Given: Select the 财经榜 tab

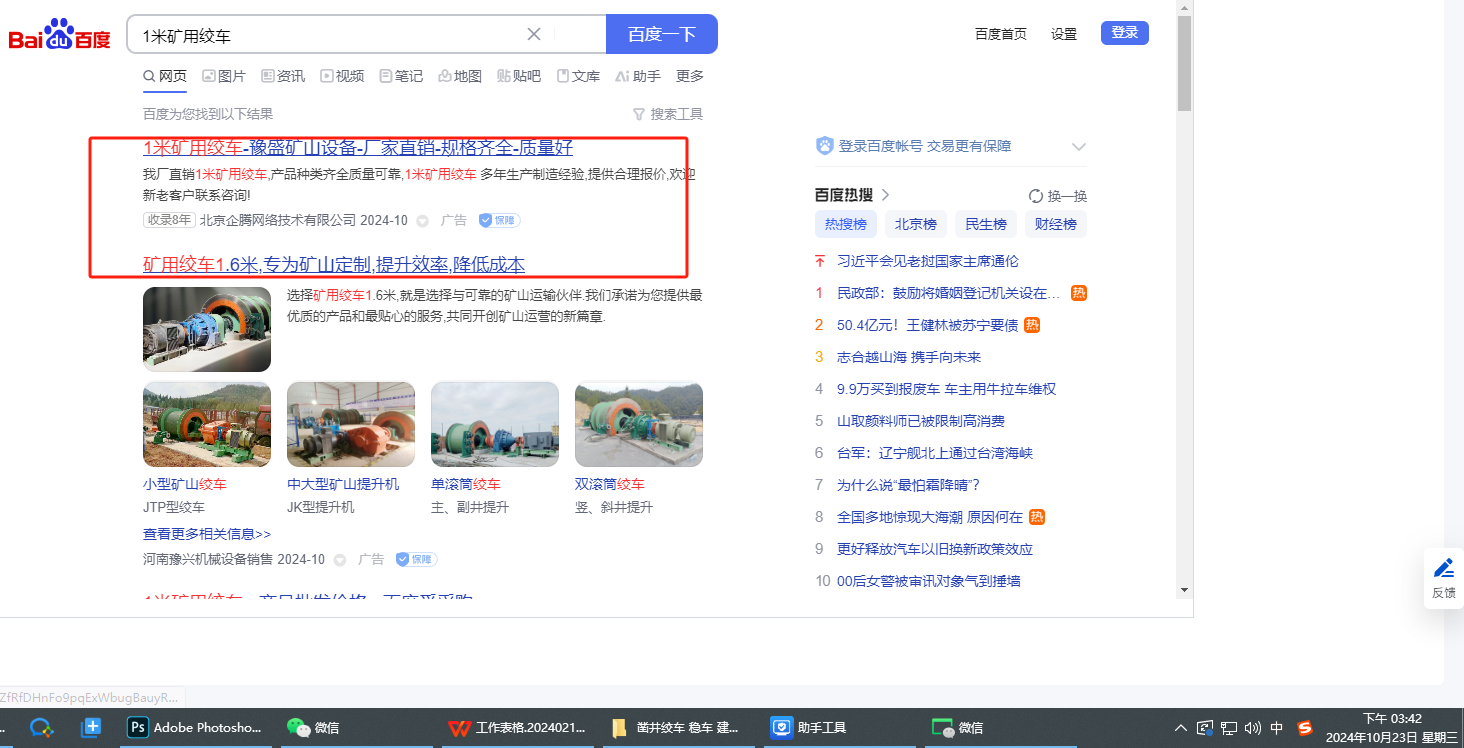Looking at the screenshot, I should pos(1056,224).
